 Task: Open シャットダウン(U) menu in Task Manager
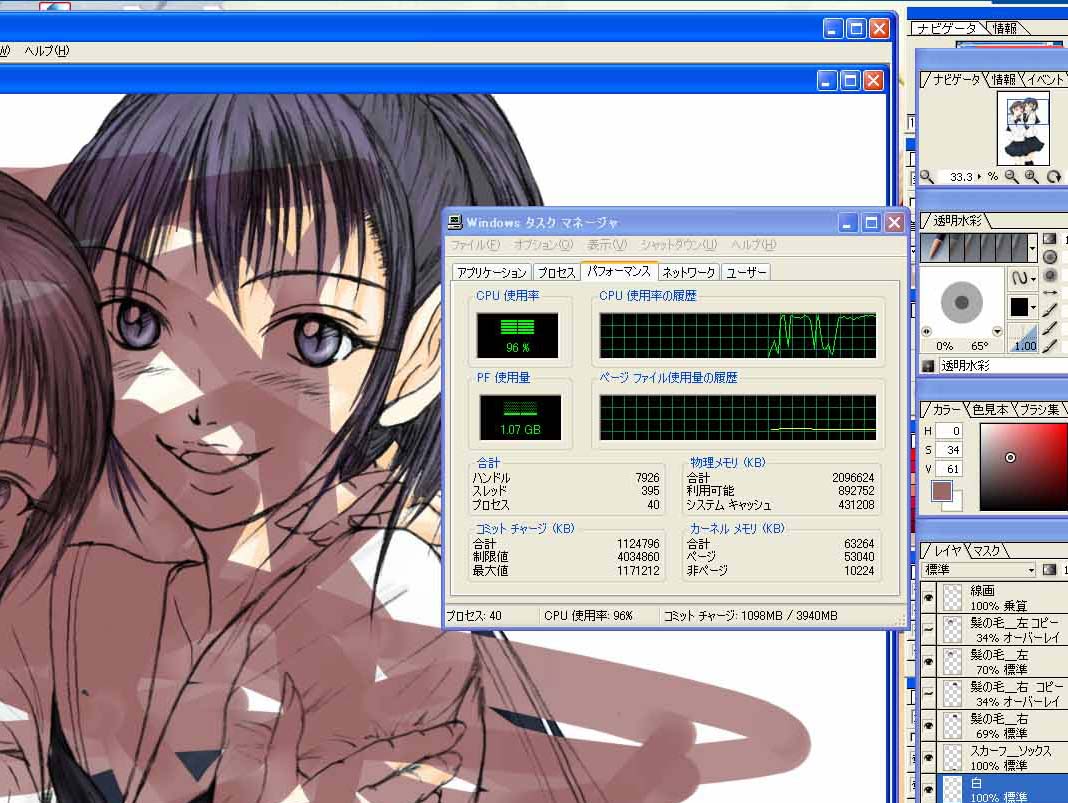(678, 245)
